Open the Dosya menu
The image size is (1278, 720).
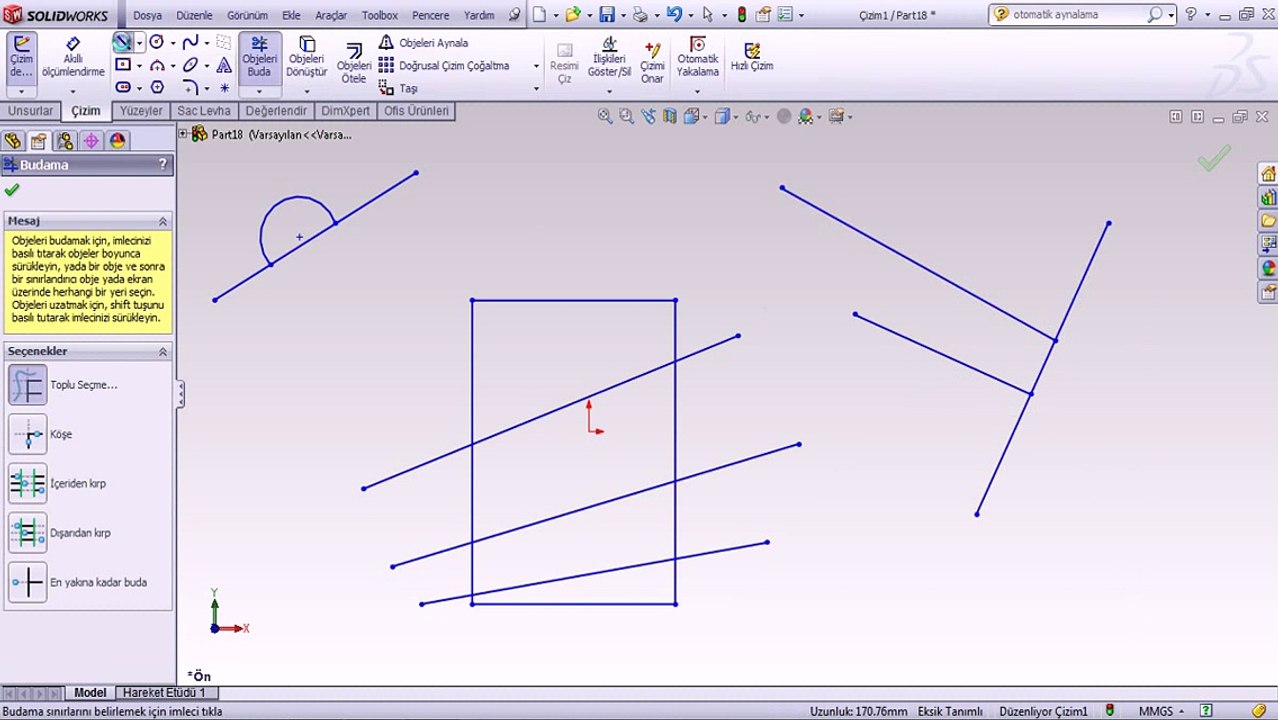(x=147, y=15)
